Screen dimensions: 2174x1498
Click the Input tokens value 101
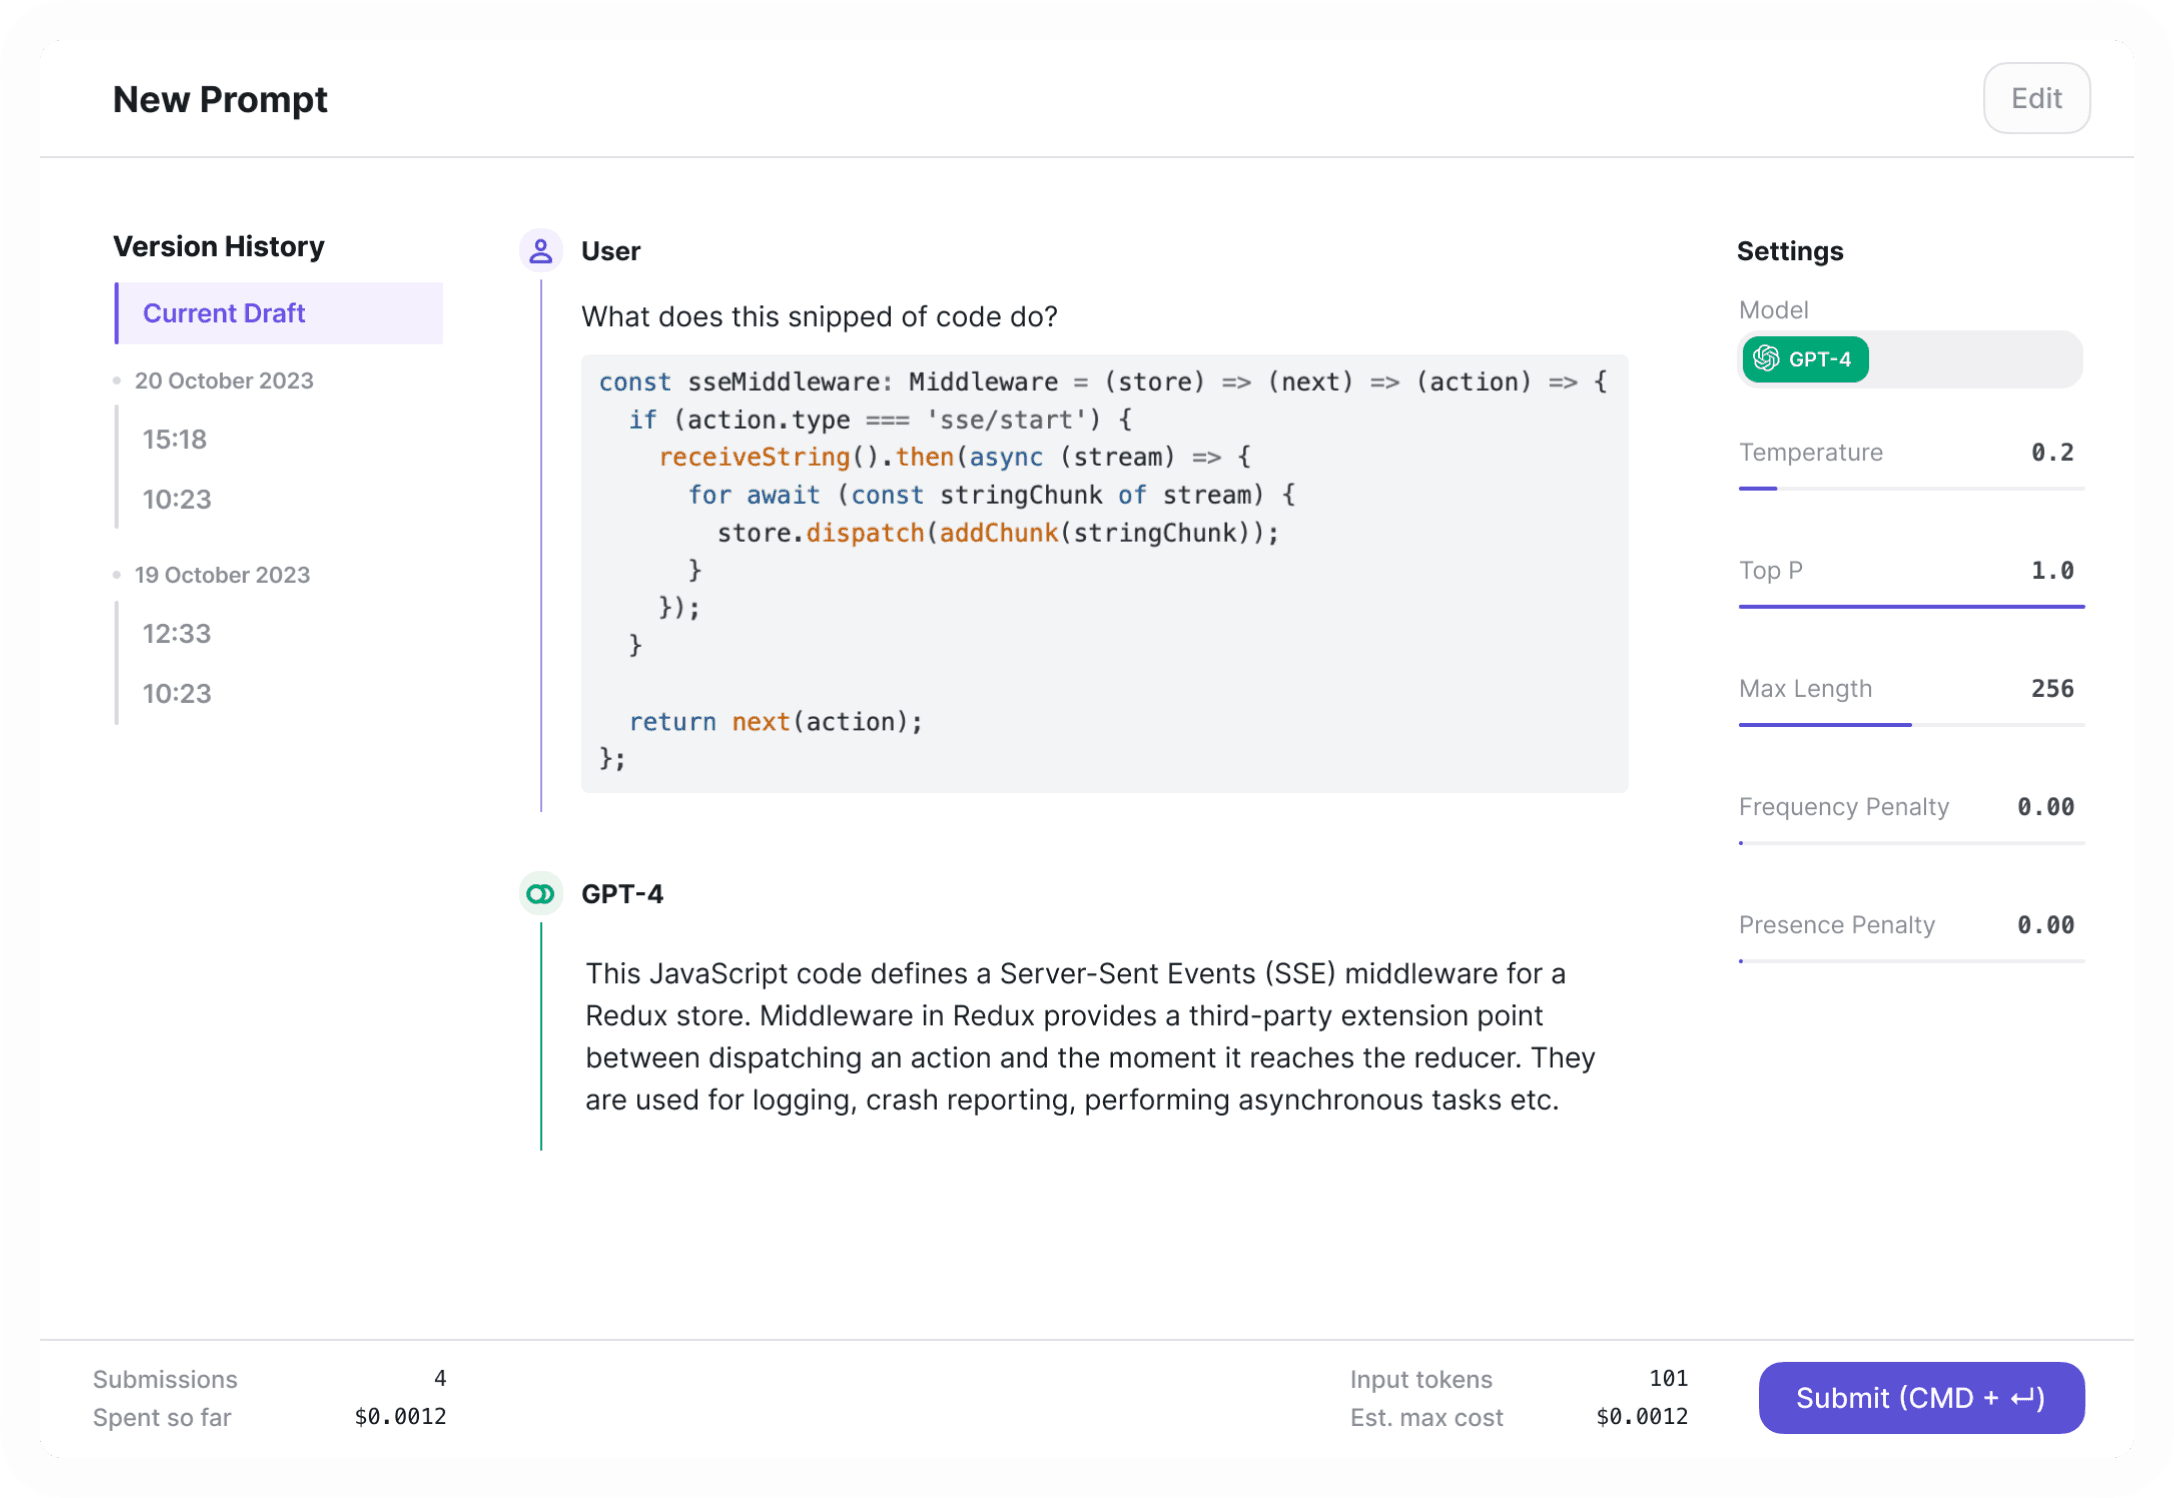[x=1667, y=1378]
